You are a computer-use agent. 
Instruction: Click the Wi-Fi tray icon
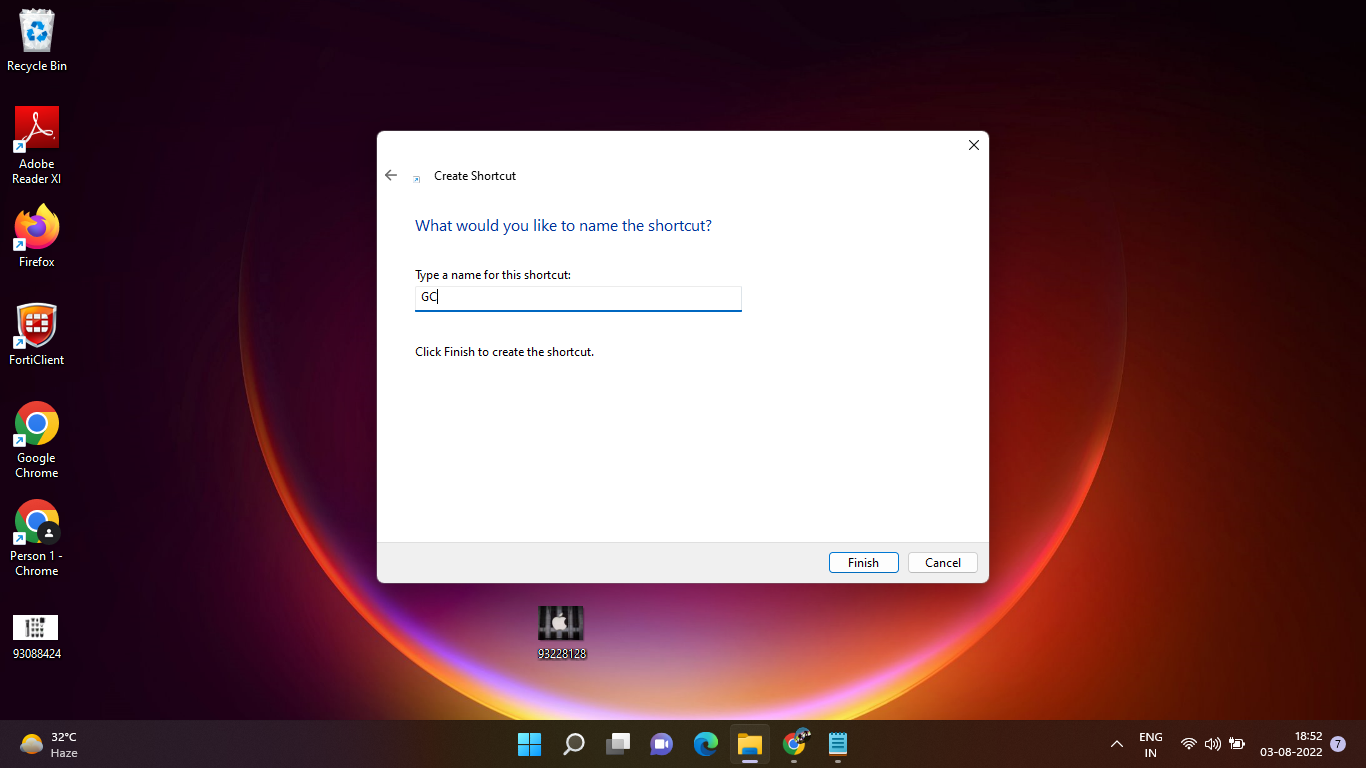[x=1188, y=744]
